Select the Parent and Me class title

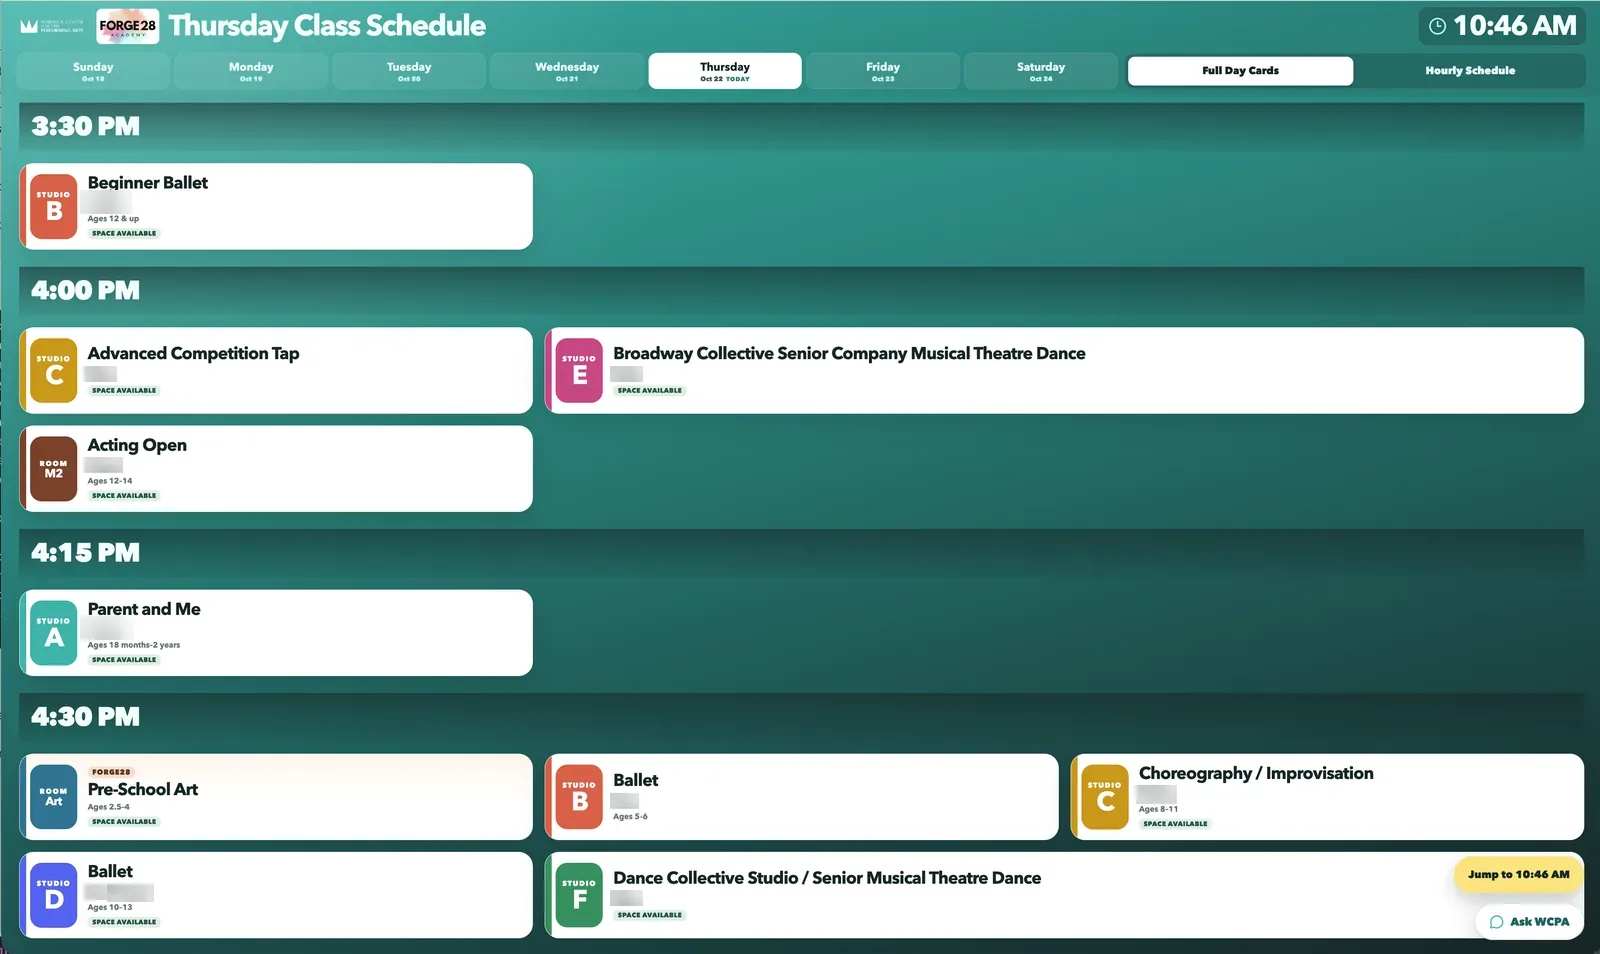[144, 609]
